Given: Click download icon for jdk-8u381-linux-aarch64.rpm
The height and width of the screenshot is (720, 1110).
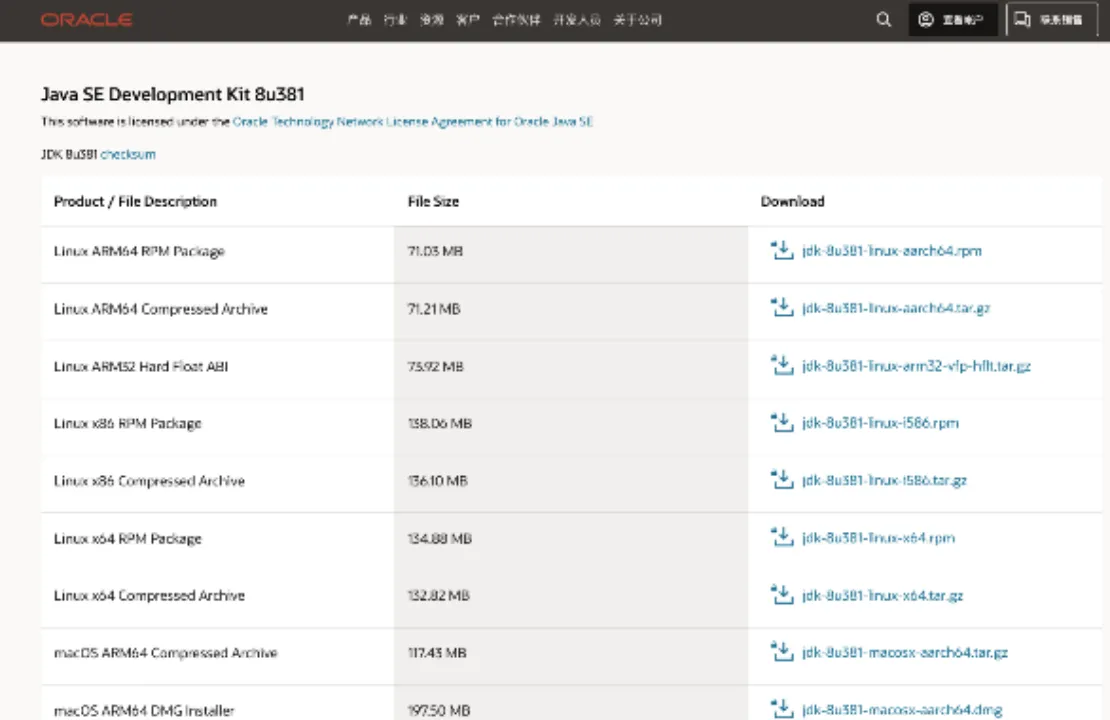Looking at the screenshot, I should pos(781,250).
